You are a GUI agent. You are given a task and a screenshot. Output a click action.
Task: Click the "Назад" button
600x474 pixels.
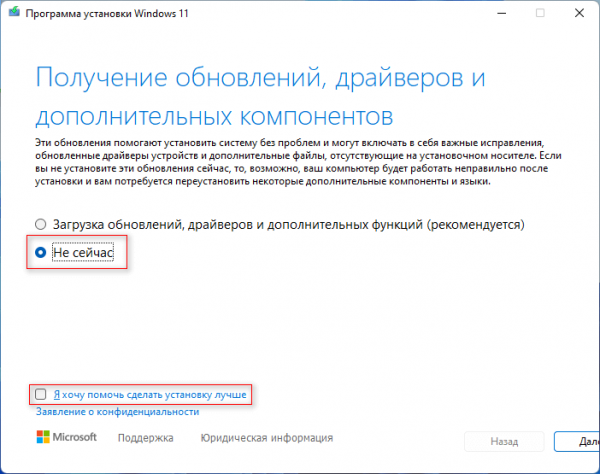[x=504, y=441]
